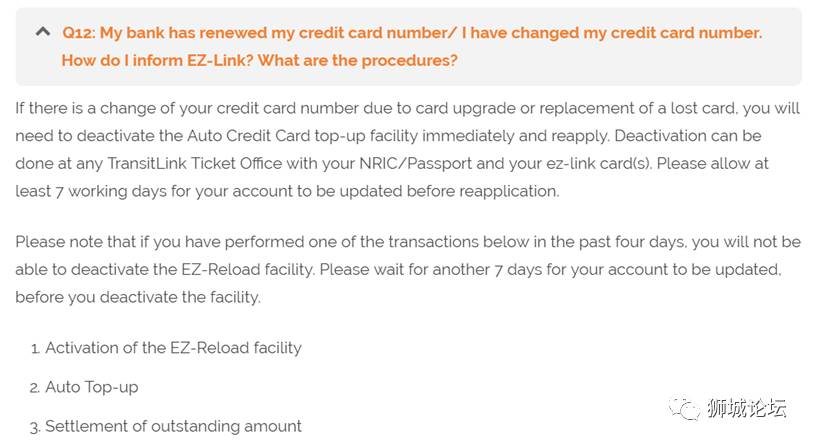Click 'least 7 working days' text line
Viewport: 813px width, 444px height.
(x=96, y=191)
